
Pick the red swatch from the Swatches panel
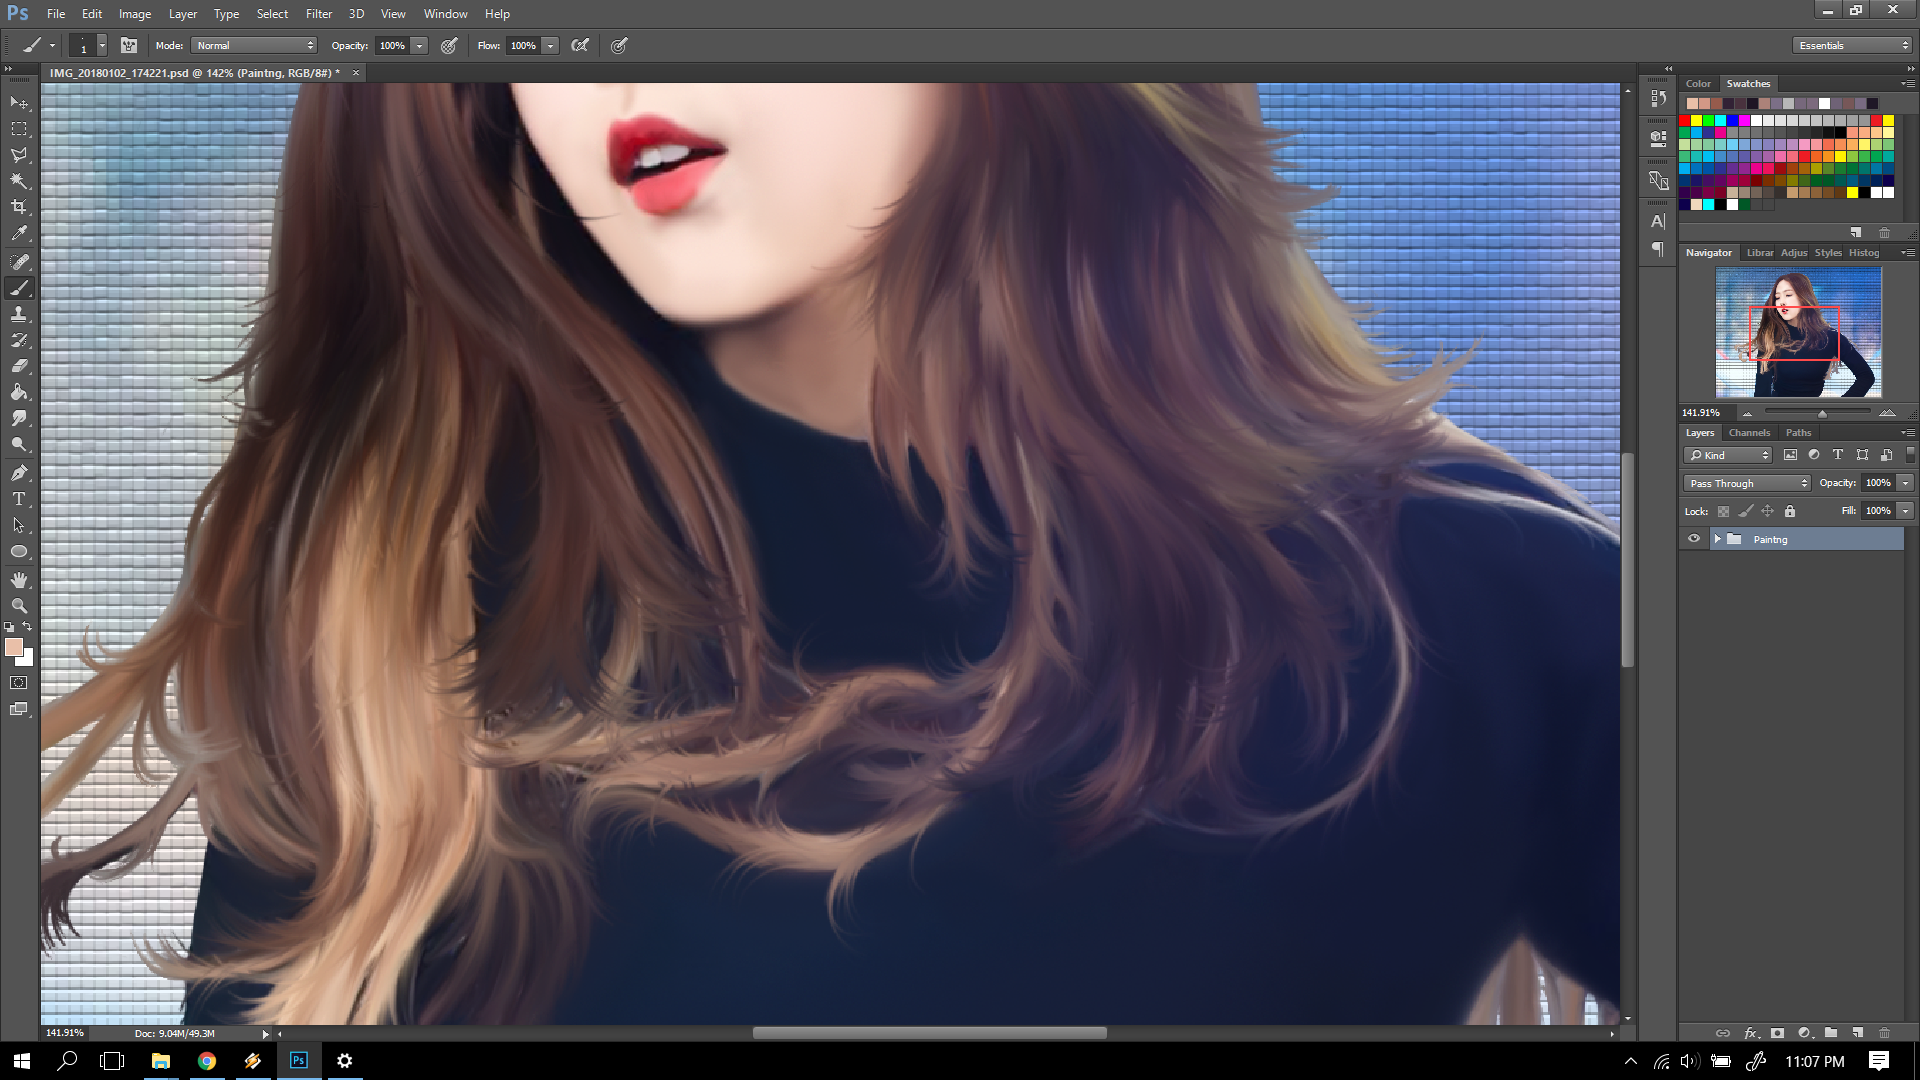[1686, 120]
